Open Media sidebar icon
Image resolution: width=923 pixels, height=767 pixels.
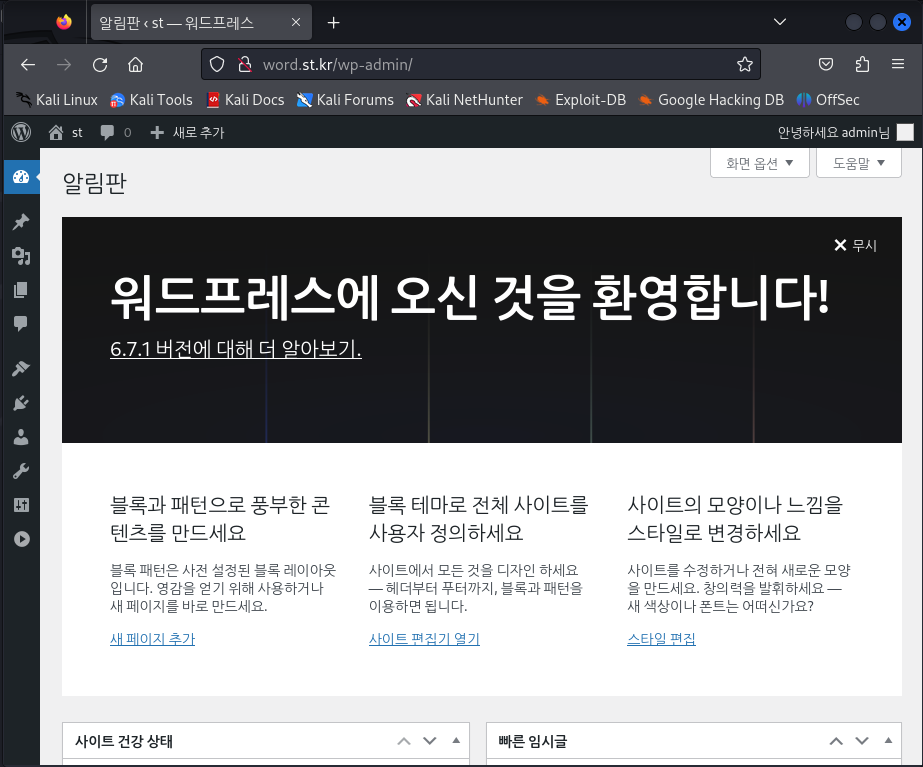coord(21,256)
